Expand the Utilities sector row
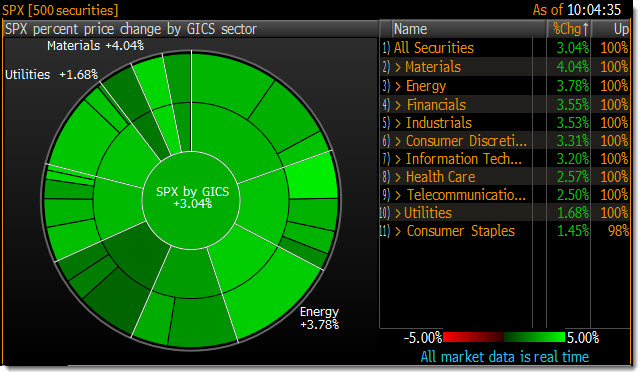643x376 pixels. point(398,213)
